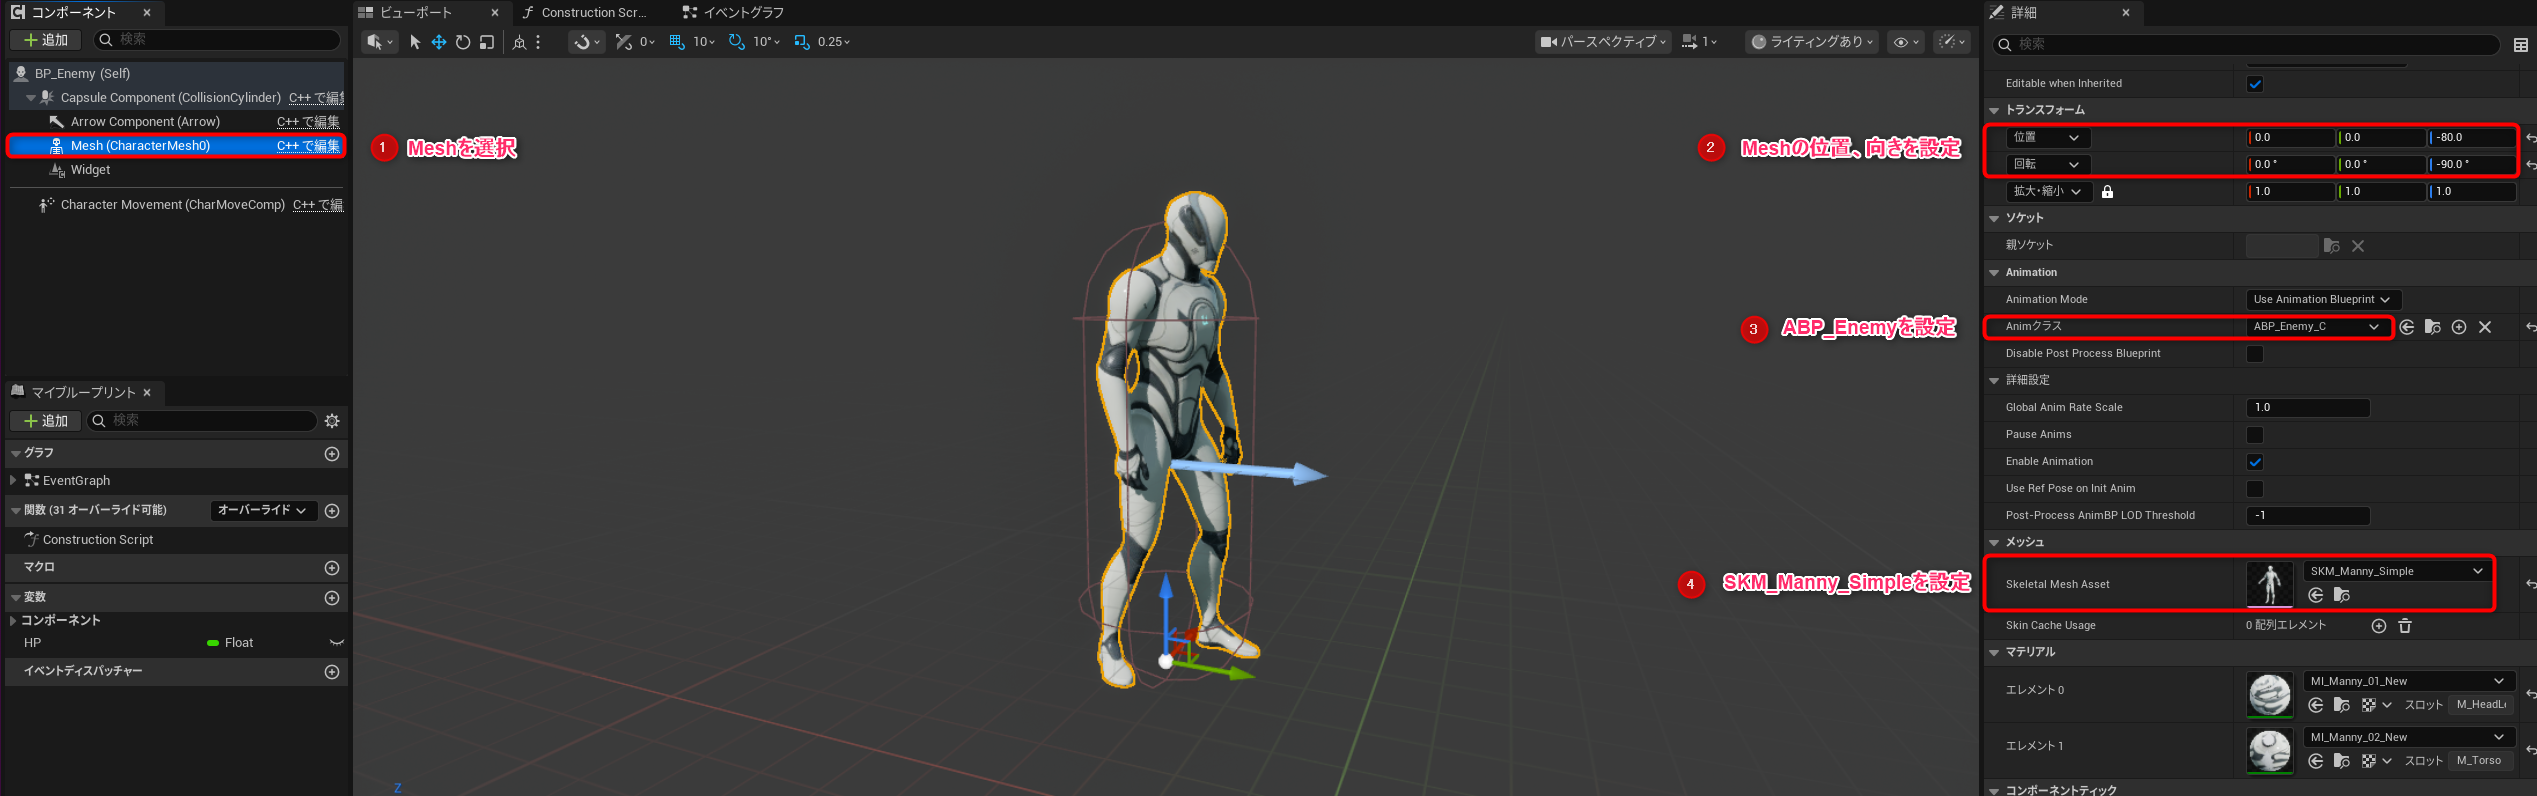Open the Perspective view mode button
The image size is (2537, 796).
1602,42
